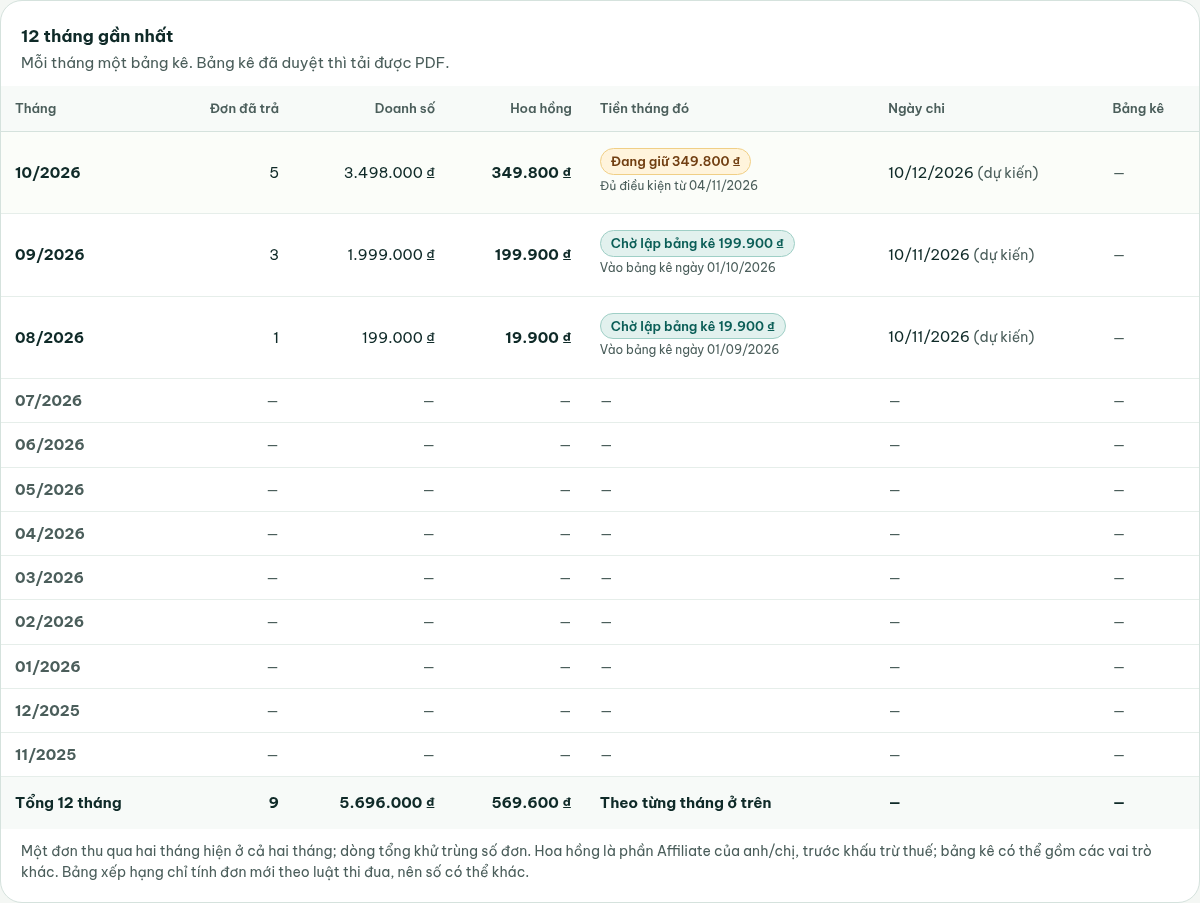Select the 01/2026 month row label
1200x903 pixels.
click(48, 667)
